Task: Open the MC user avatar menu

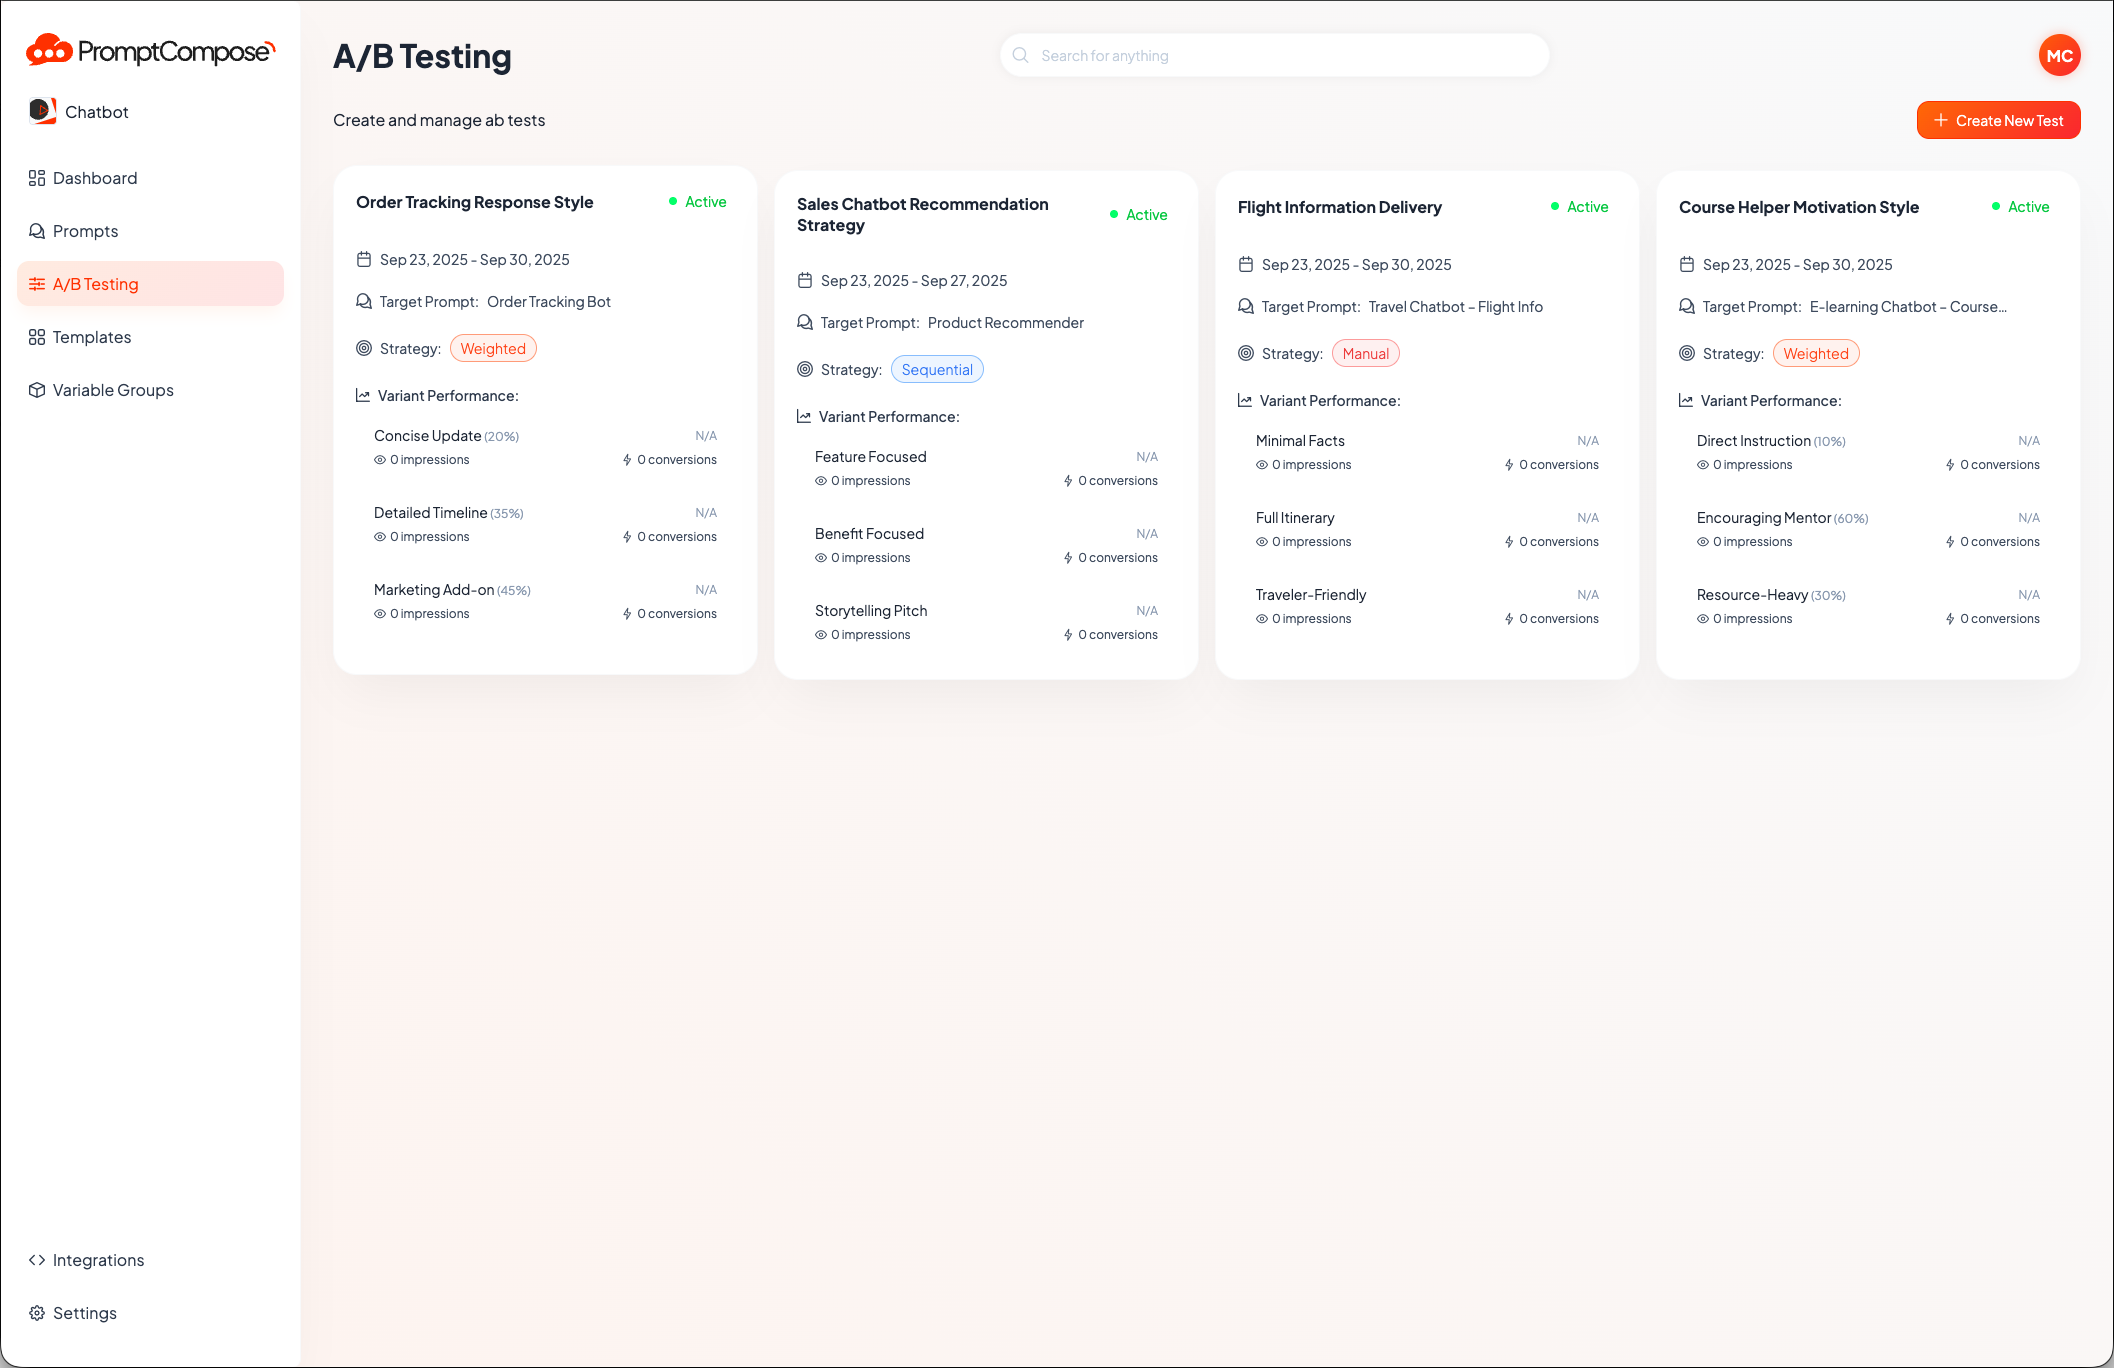Action: pyautogui.click(x=2059, y=55)
